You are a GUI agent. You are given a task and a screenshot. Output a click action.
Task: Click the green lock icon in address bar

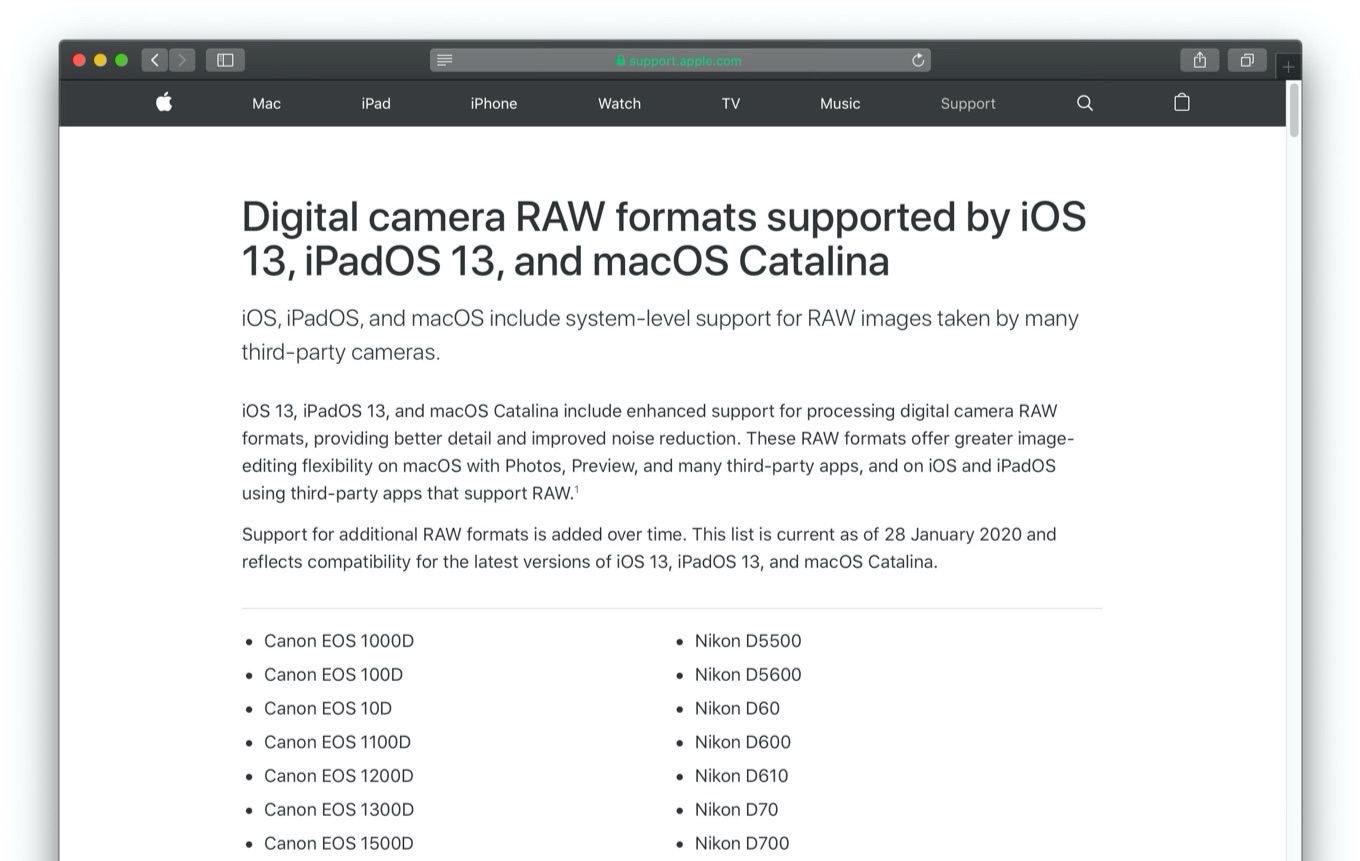click(x=621, y=60)
